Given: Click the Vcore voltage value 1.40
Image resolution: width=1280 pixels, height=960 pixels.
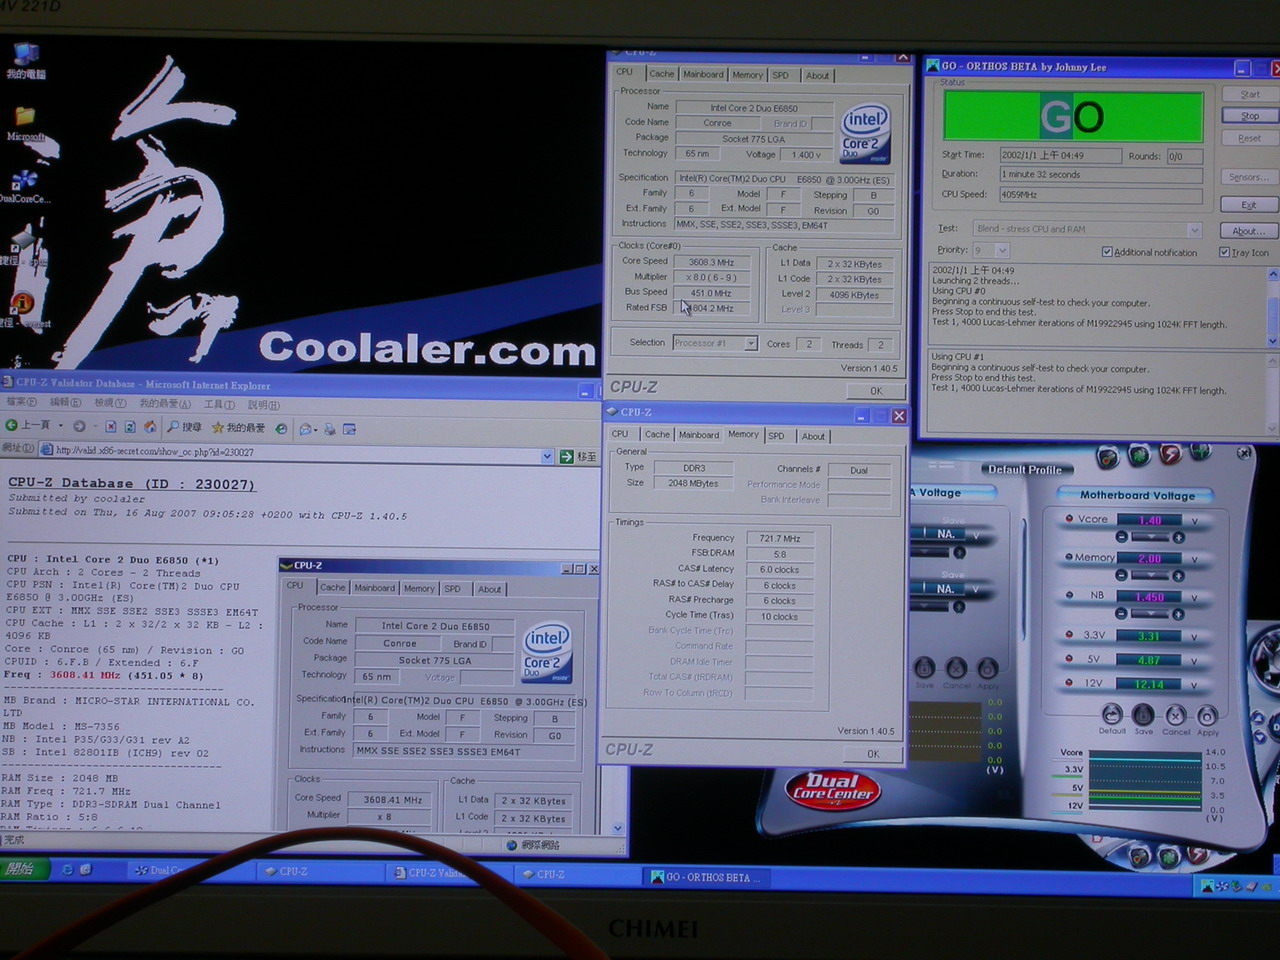Looking at the screenshot, I should [x=1150, y=520].
